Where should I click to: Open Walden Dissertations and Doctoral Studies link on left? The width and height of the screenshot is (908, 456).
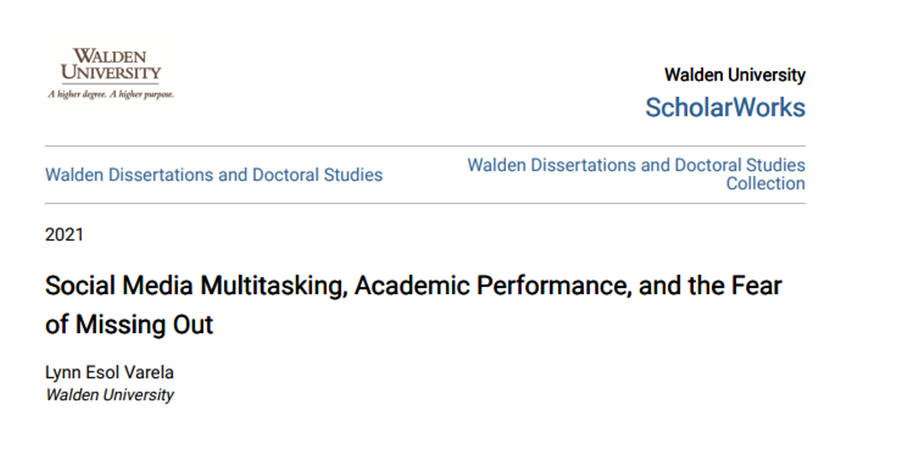[214, 175]
